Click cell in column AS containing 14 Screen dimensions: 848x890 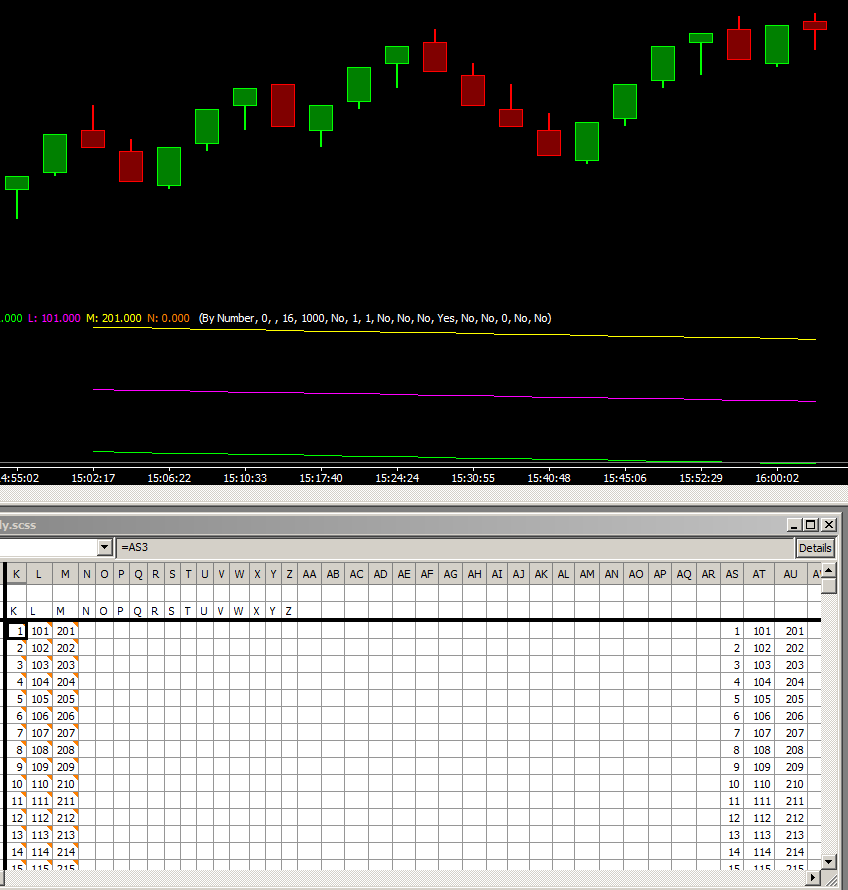point(732,852)
